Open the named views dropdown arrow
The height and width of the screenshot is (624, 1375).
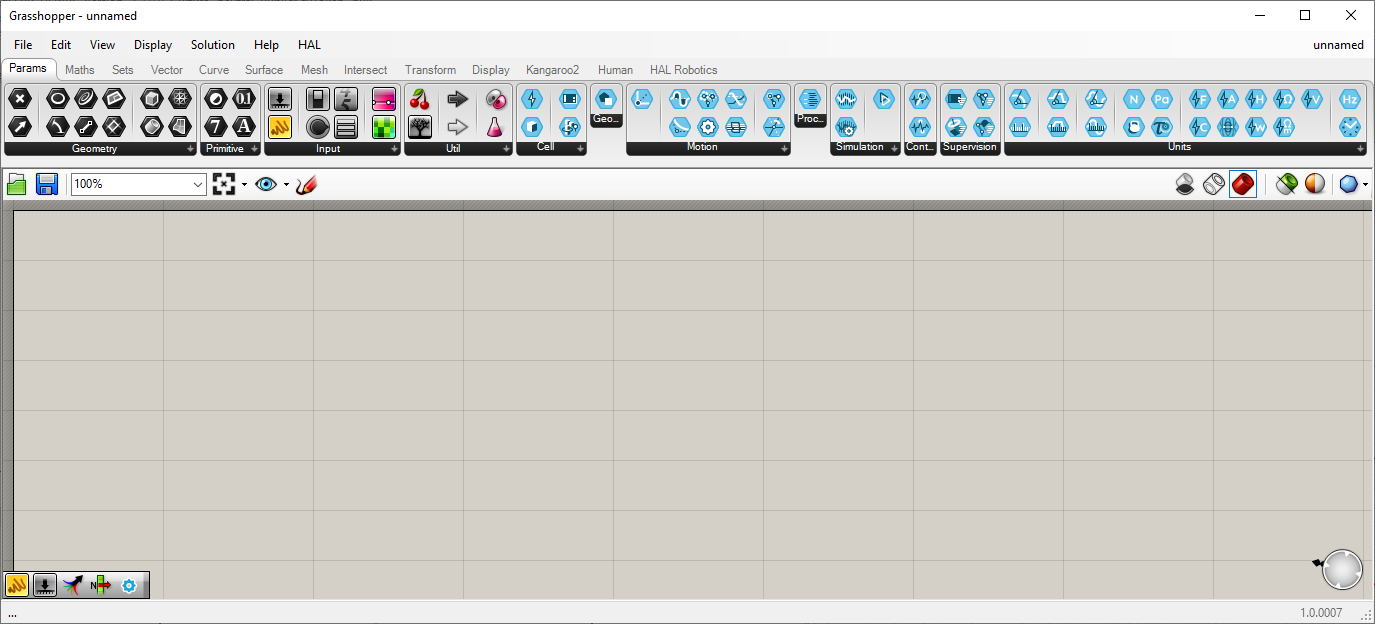(x=286, y=184)
